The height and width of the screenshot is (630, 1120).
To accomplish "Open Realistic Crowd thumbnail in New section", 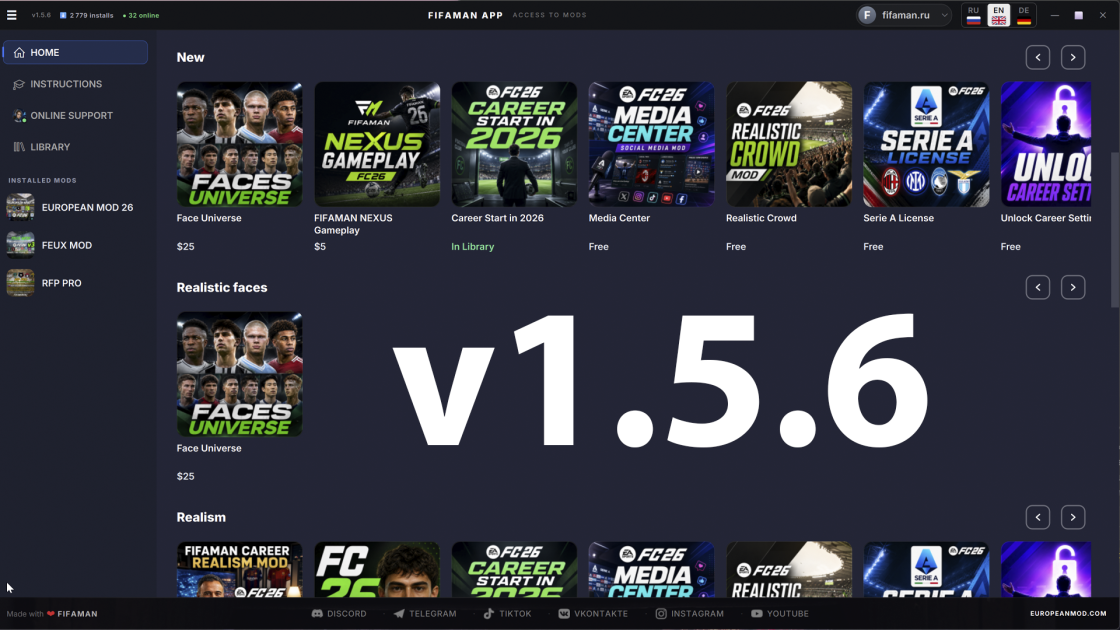I will point(789,144).
